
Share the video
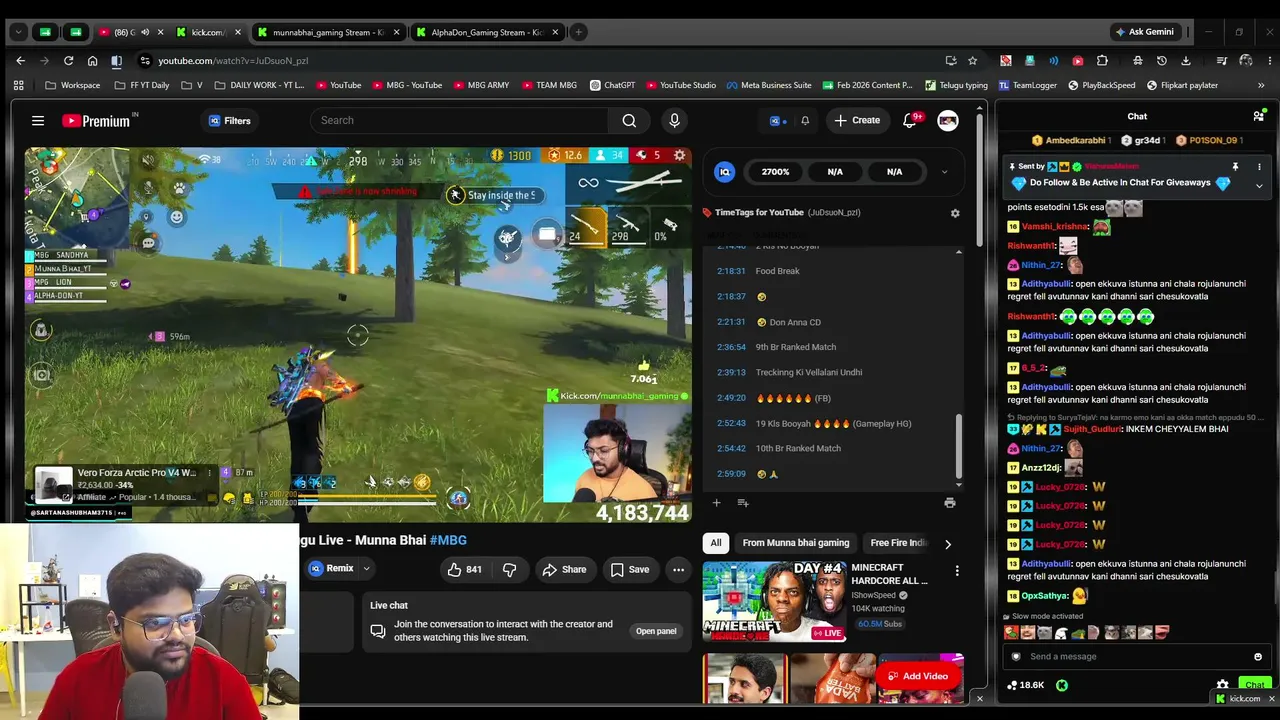pyautogui.click(x=564, y=570)
